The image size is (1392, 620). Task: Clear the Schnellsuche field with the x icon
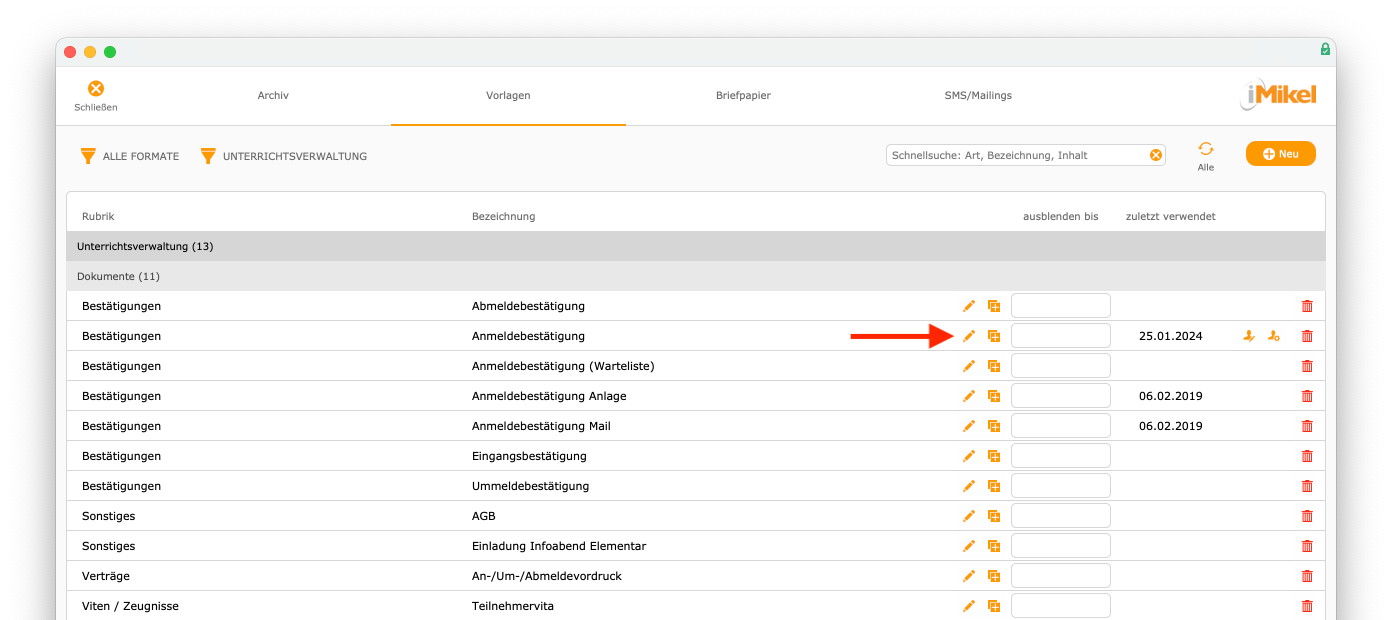pos(1156,155)
